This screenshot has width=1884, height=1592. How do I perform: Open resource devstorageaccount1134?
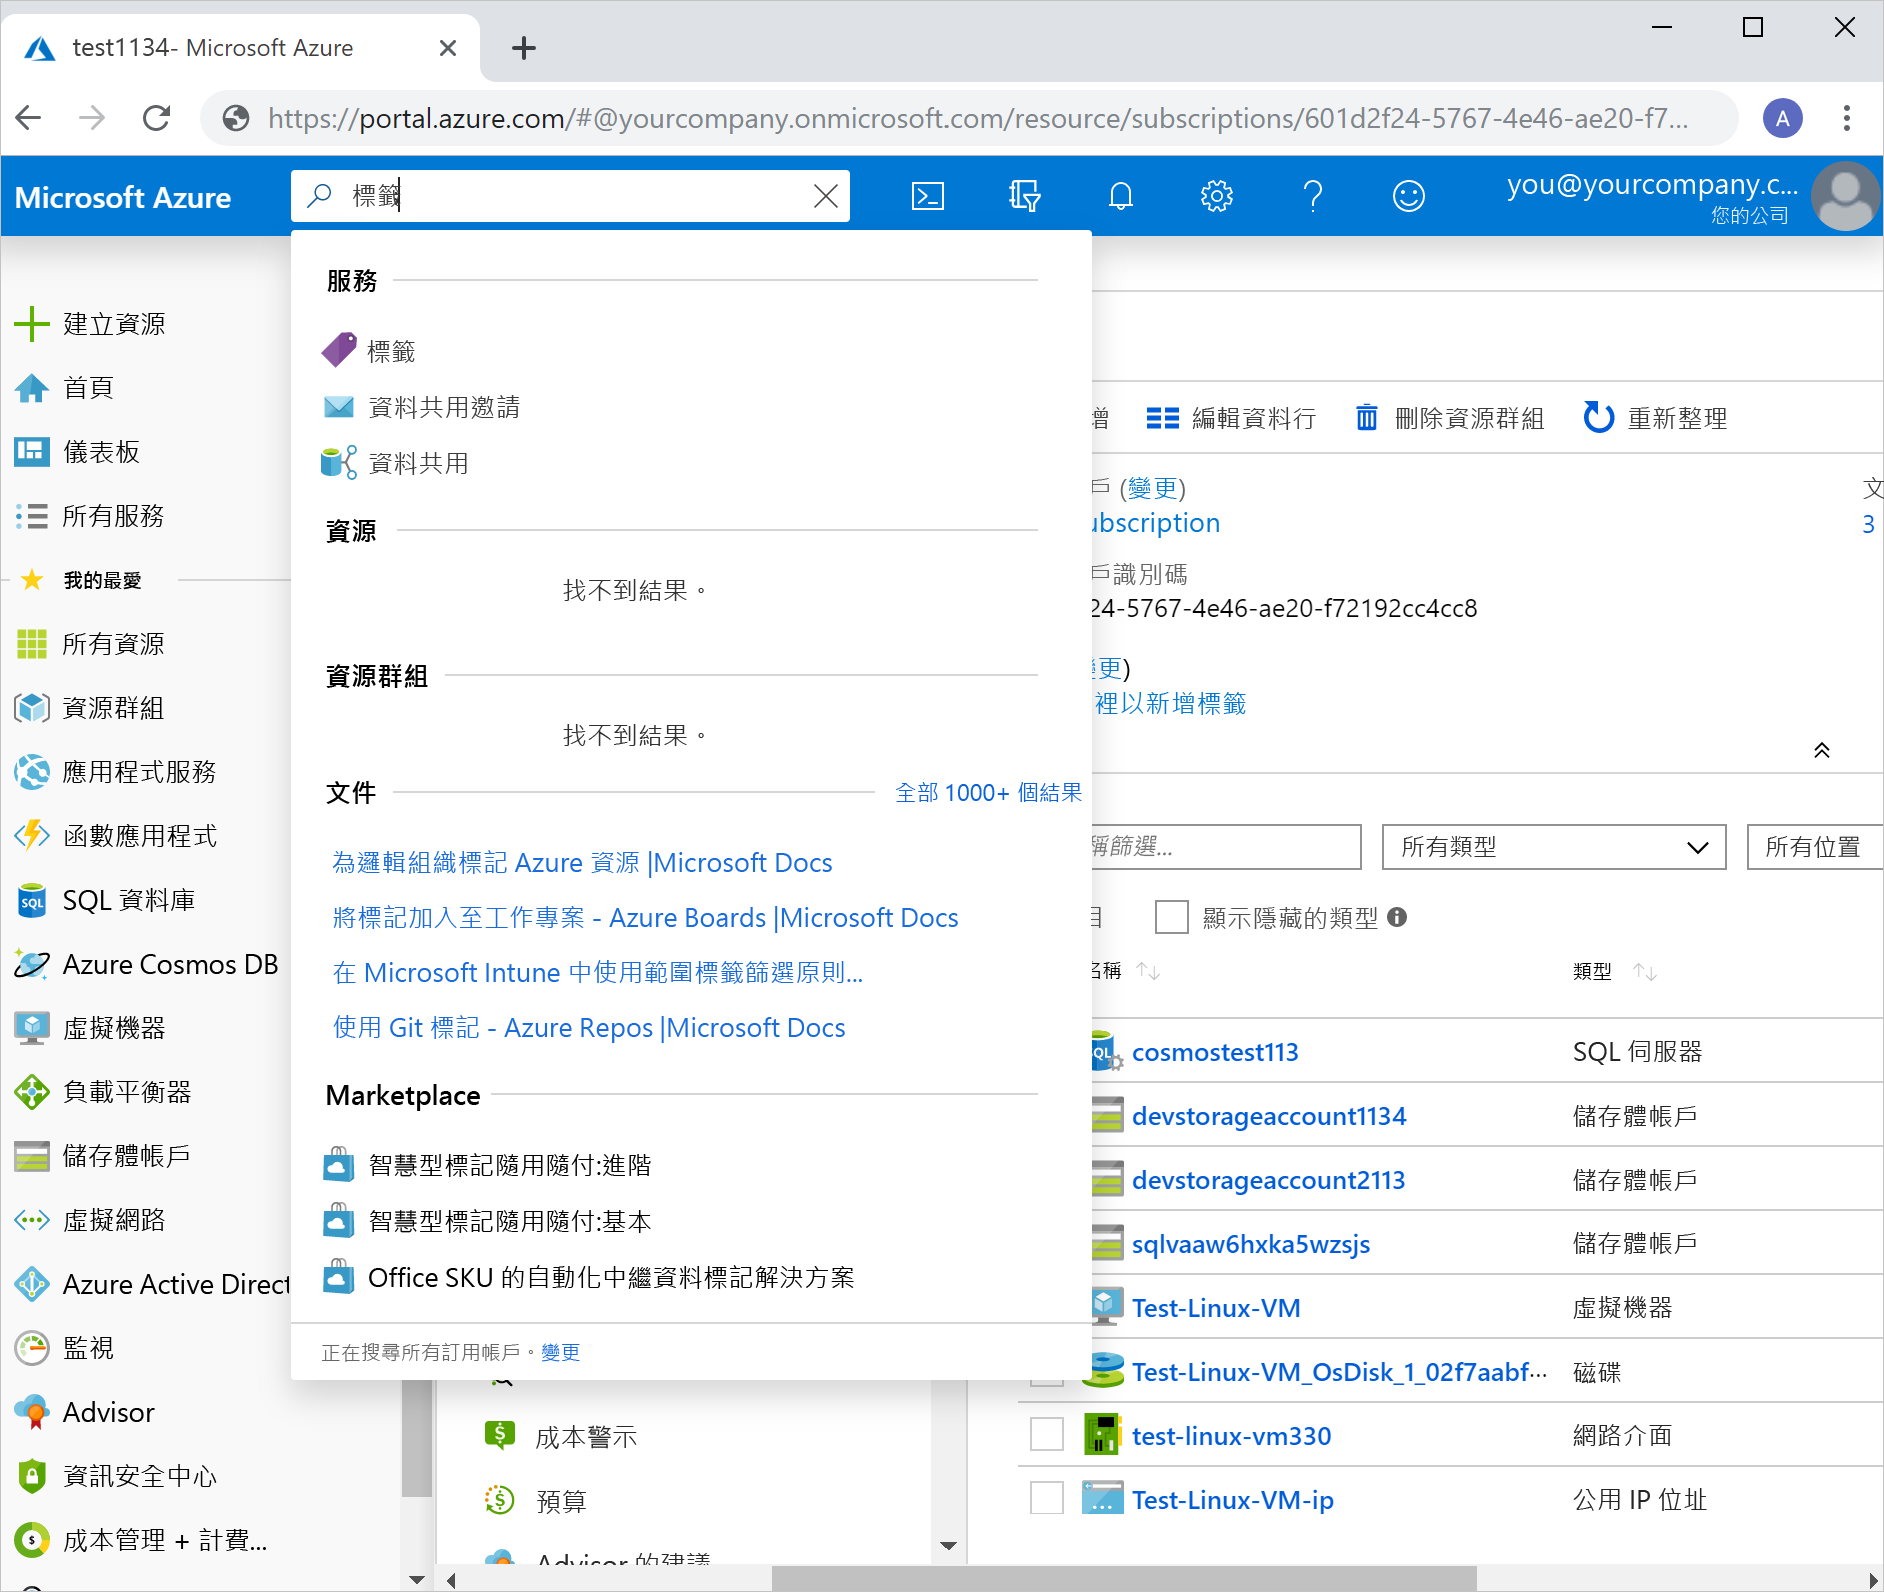click(1269, 1116)
